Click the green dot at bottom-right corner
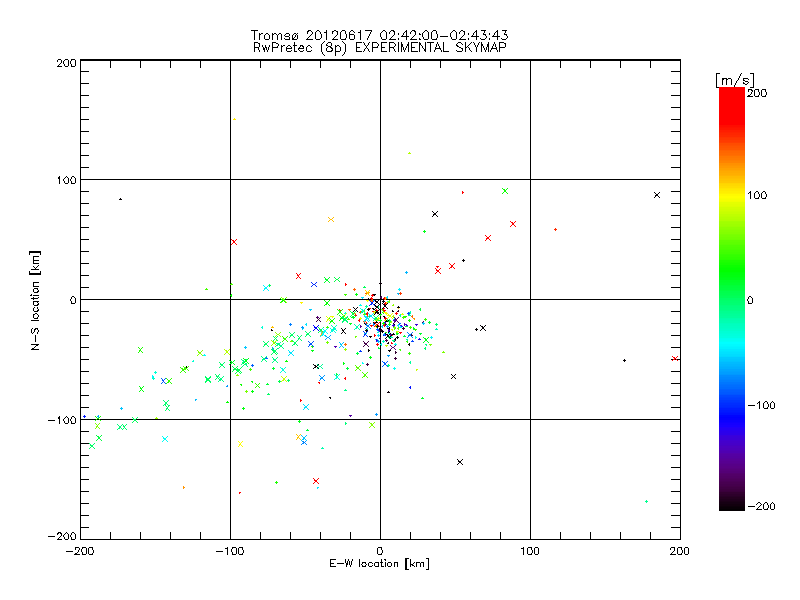The height and width of the screenshot is (600, 800). point(646,502)
